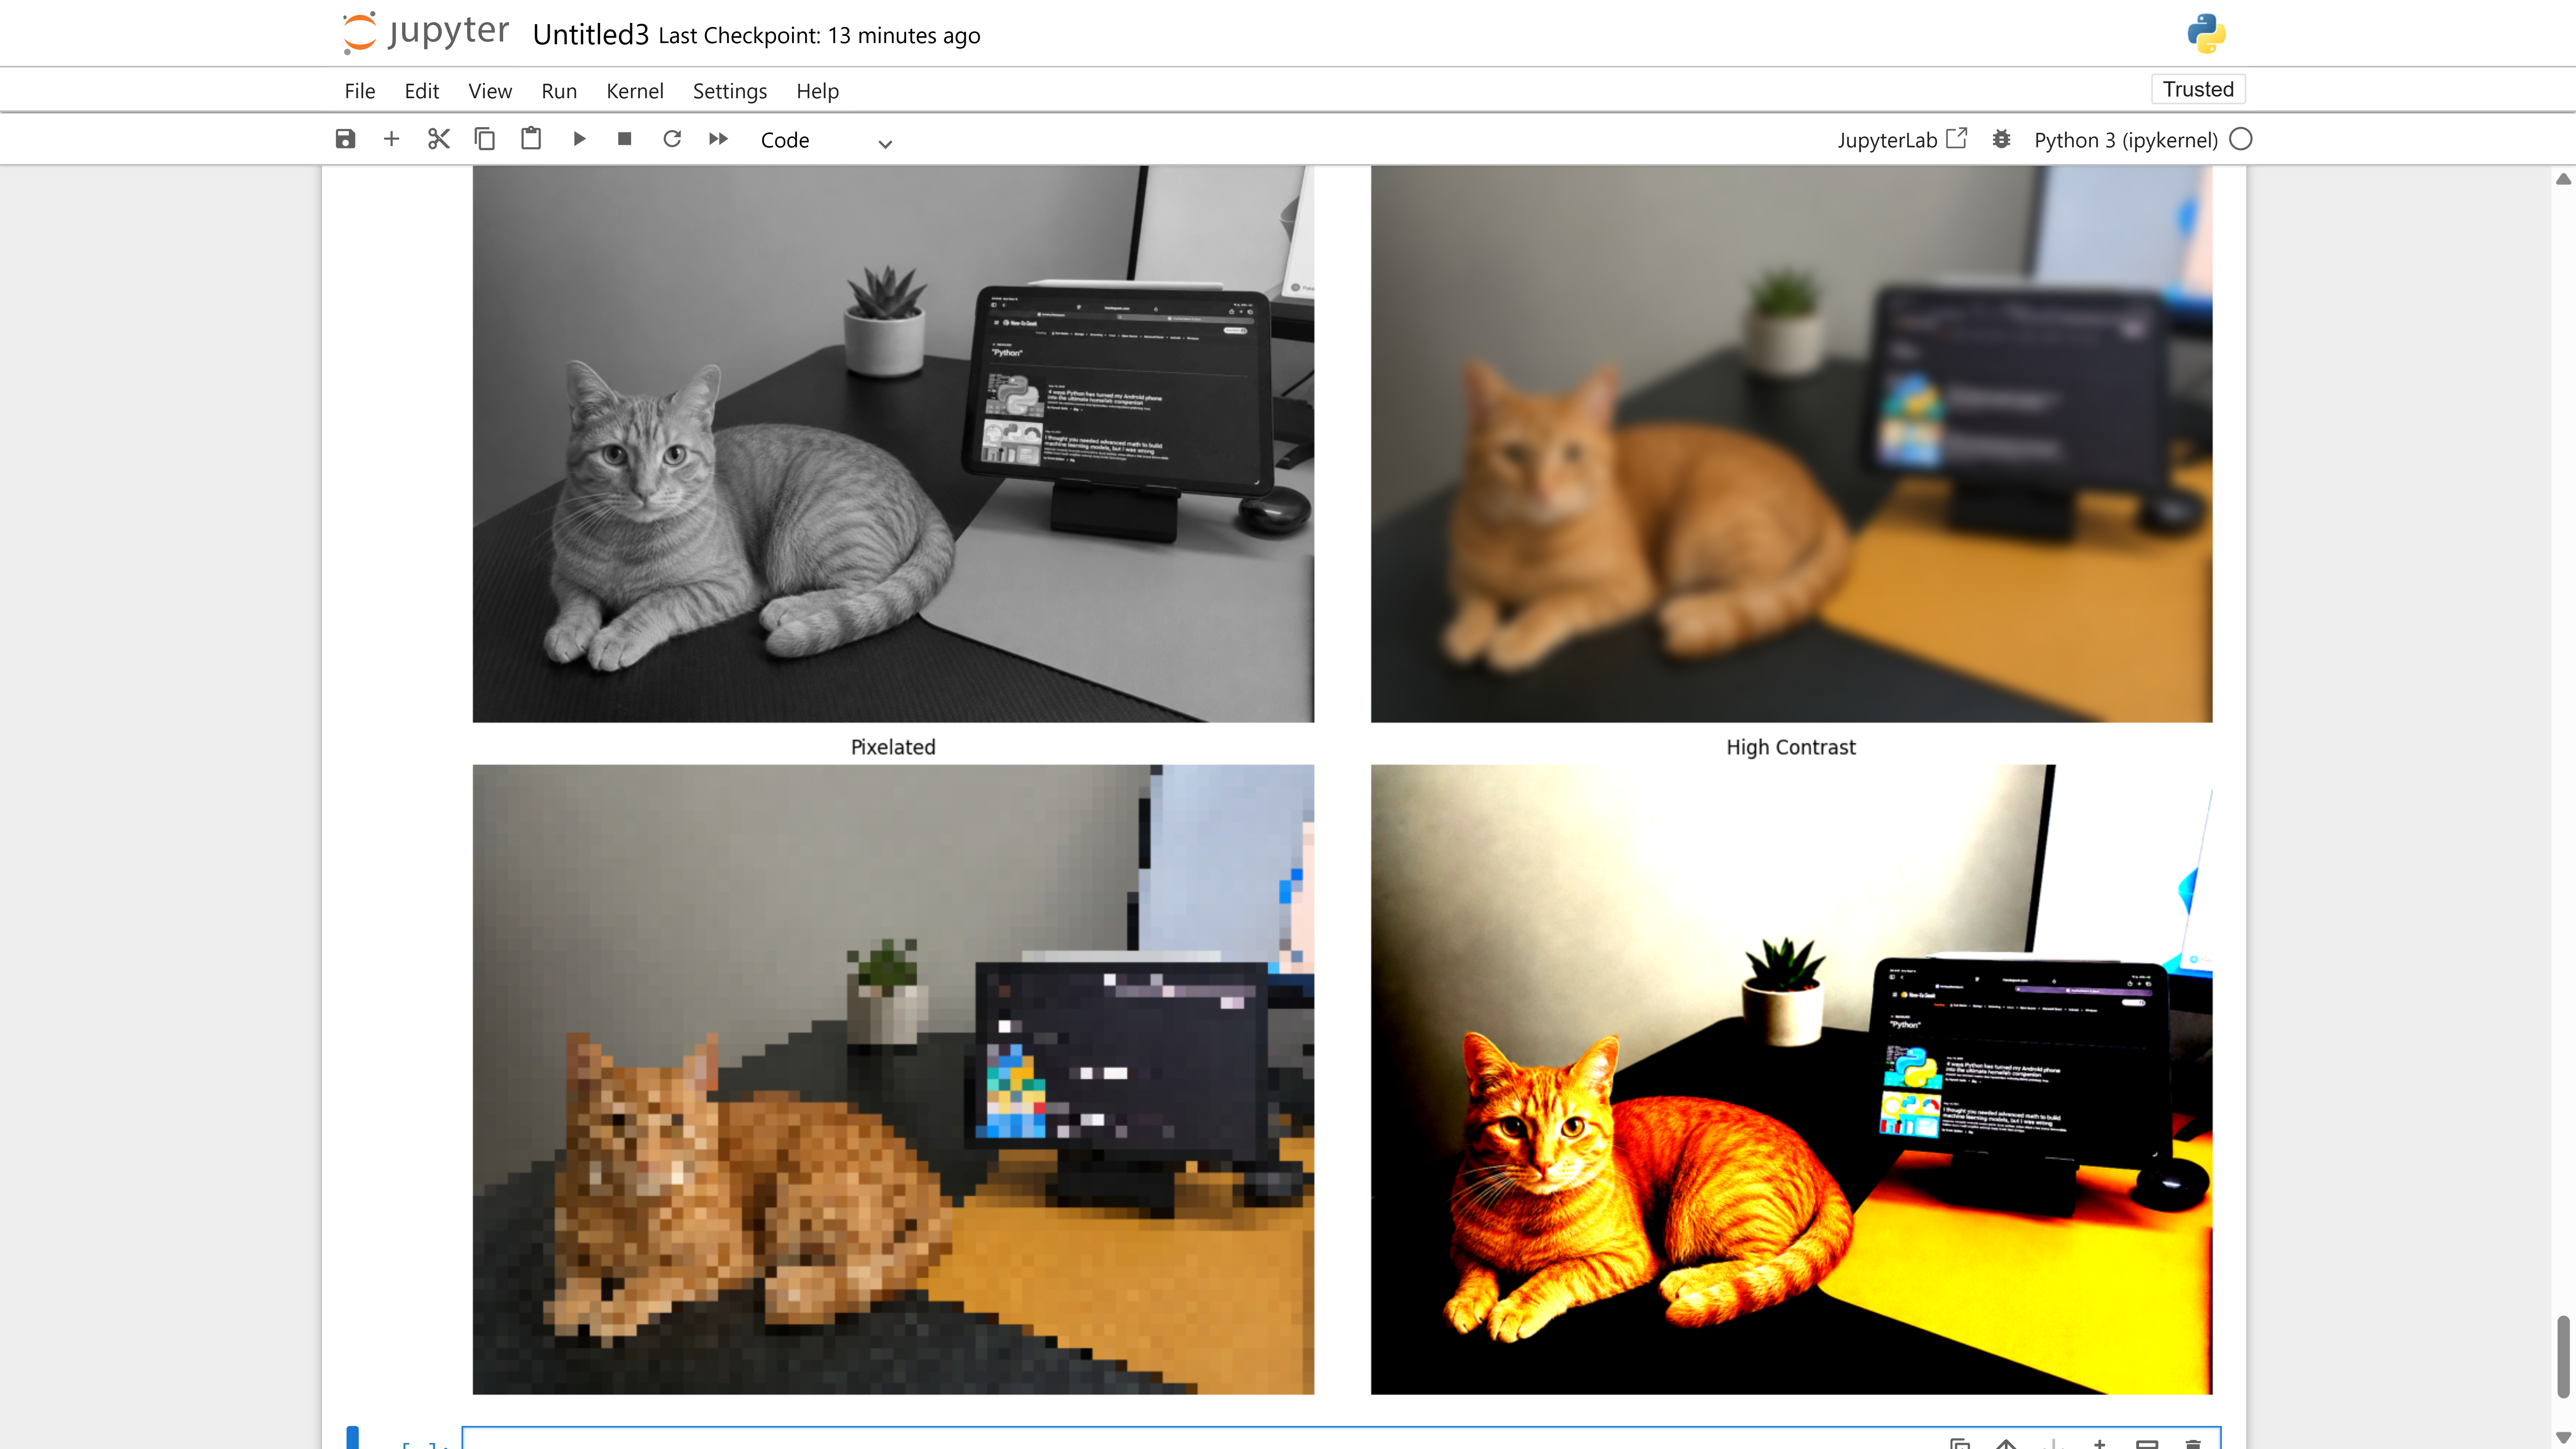
Task: Open the Settings menu
Action: (x=730, y=91)
